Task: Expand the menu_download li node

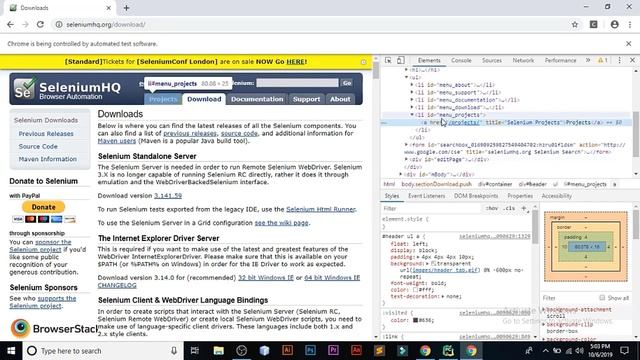Action: click(x=412, y=107)
